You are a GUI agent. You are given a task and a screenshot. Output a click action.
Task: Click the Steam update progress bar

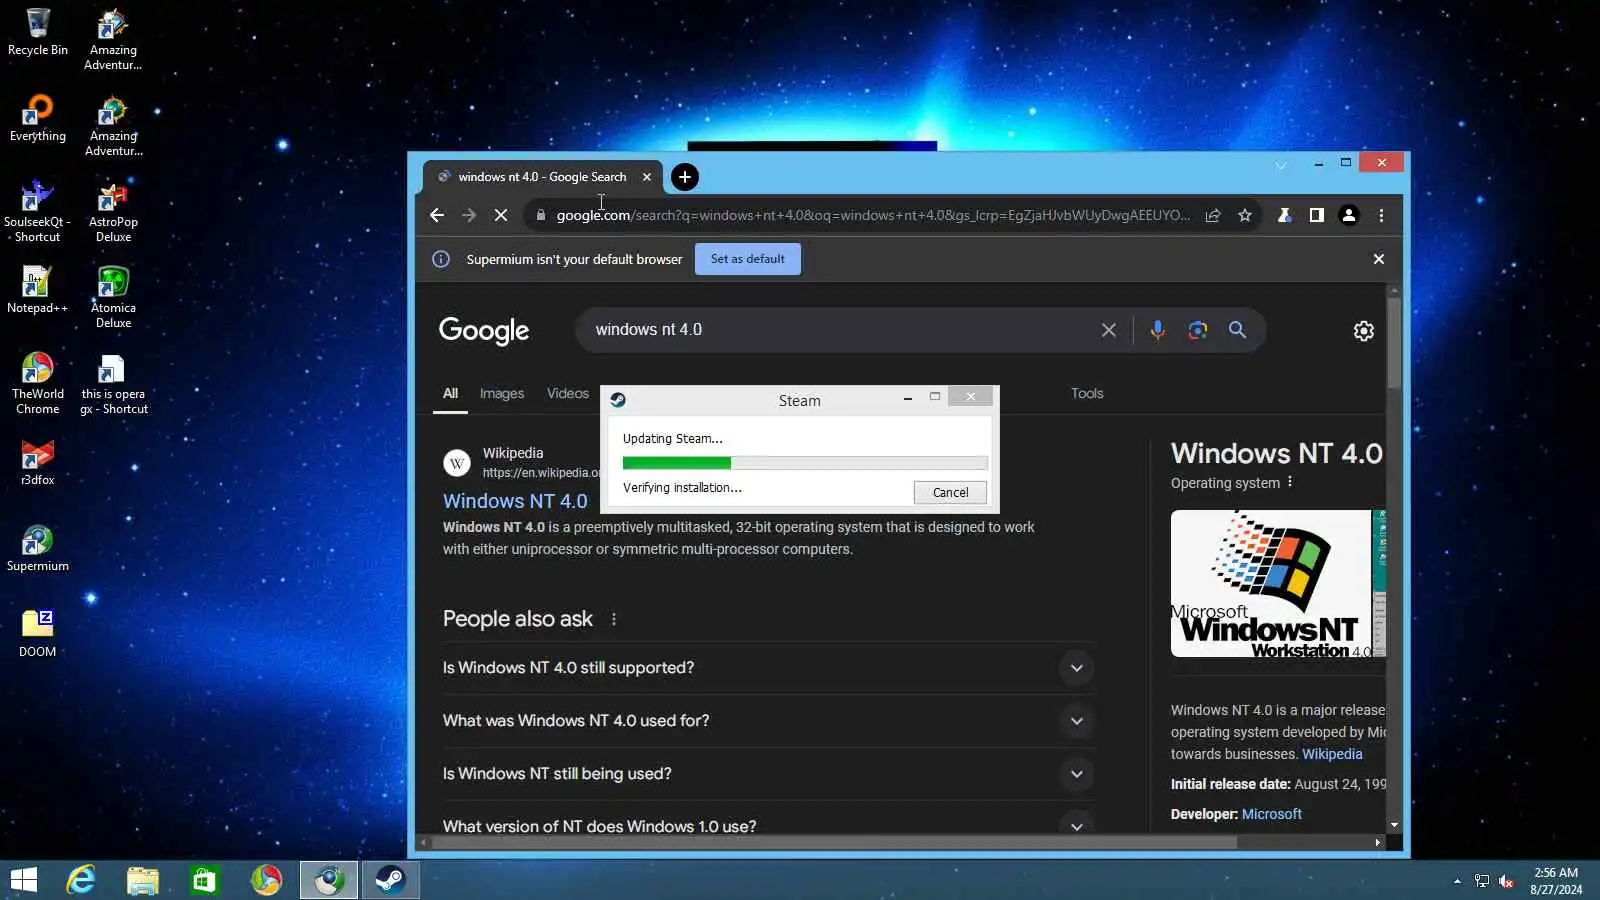[805, 463]
